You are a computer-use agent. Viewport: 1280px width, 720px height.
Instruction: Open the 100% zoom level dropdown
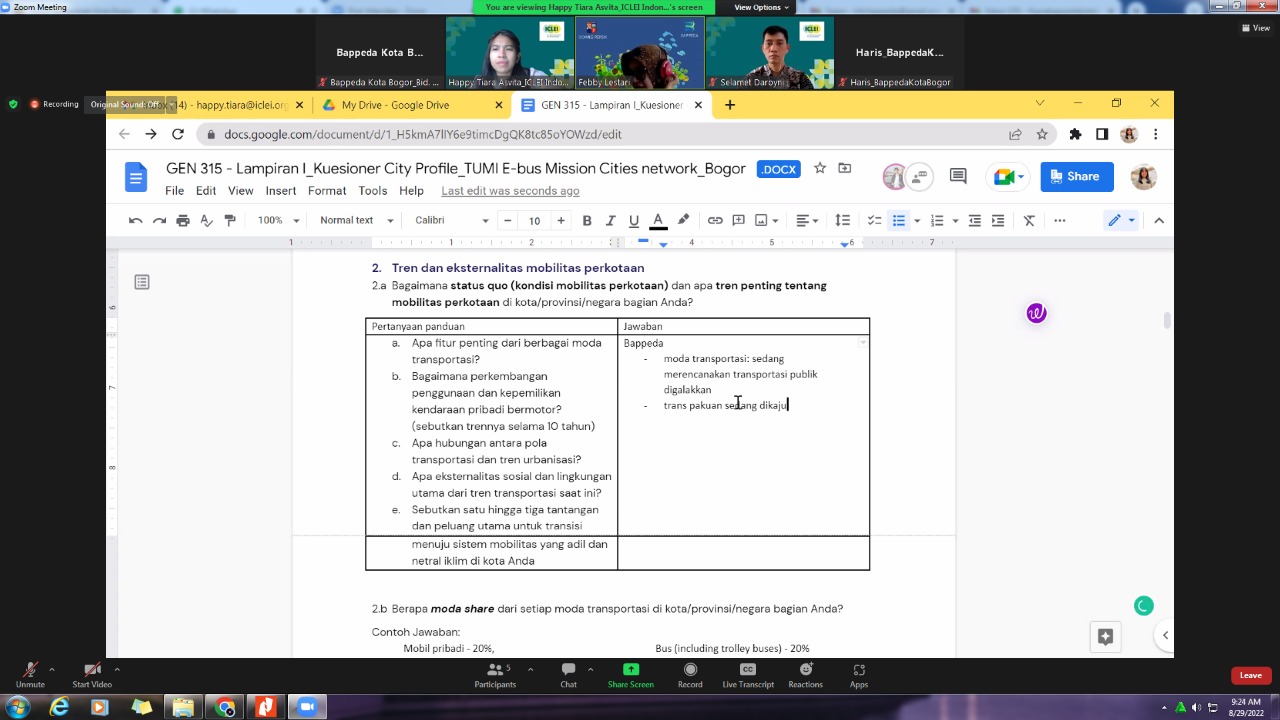(x=278, y=220)
